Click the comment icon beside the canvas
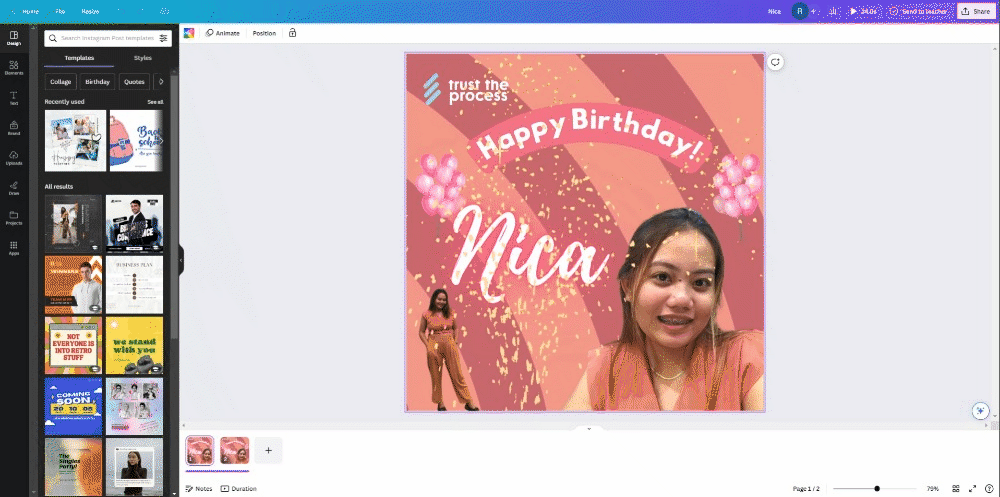Screen dimensions: 1000x497 click(x=775, y=62)
